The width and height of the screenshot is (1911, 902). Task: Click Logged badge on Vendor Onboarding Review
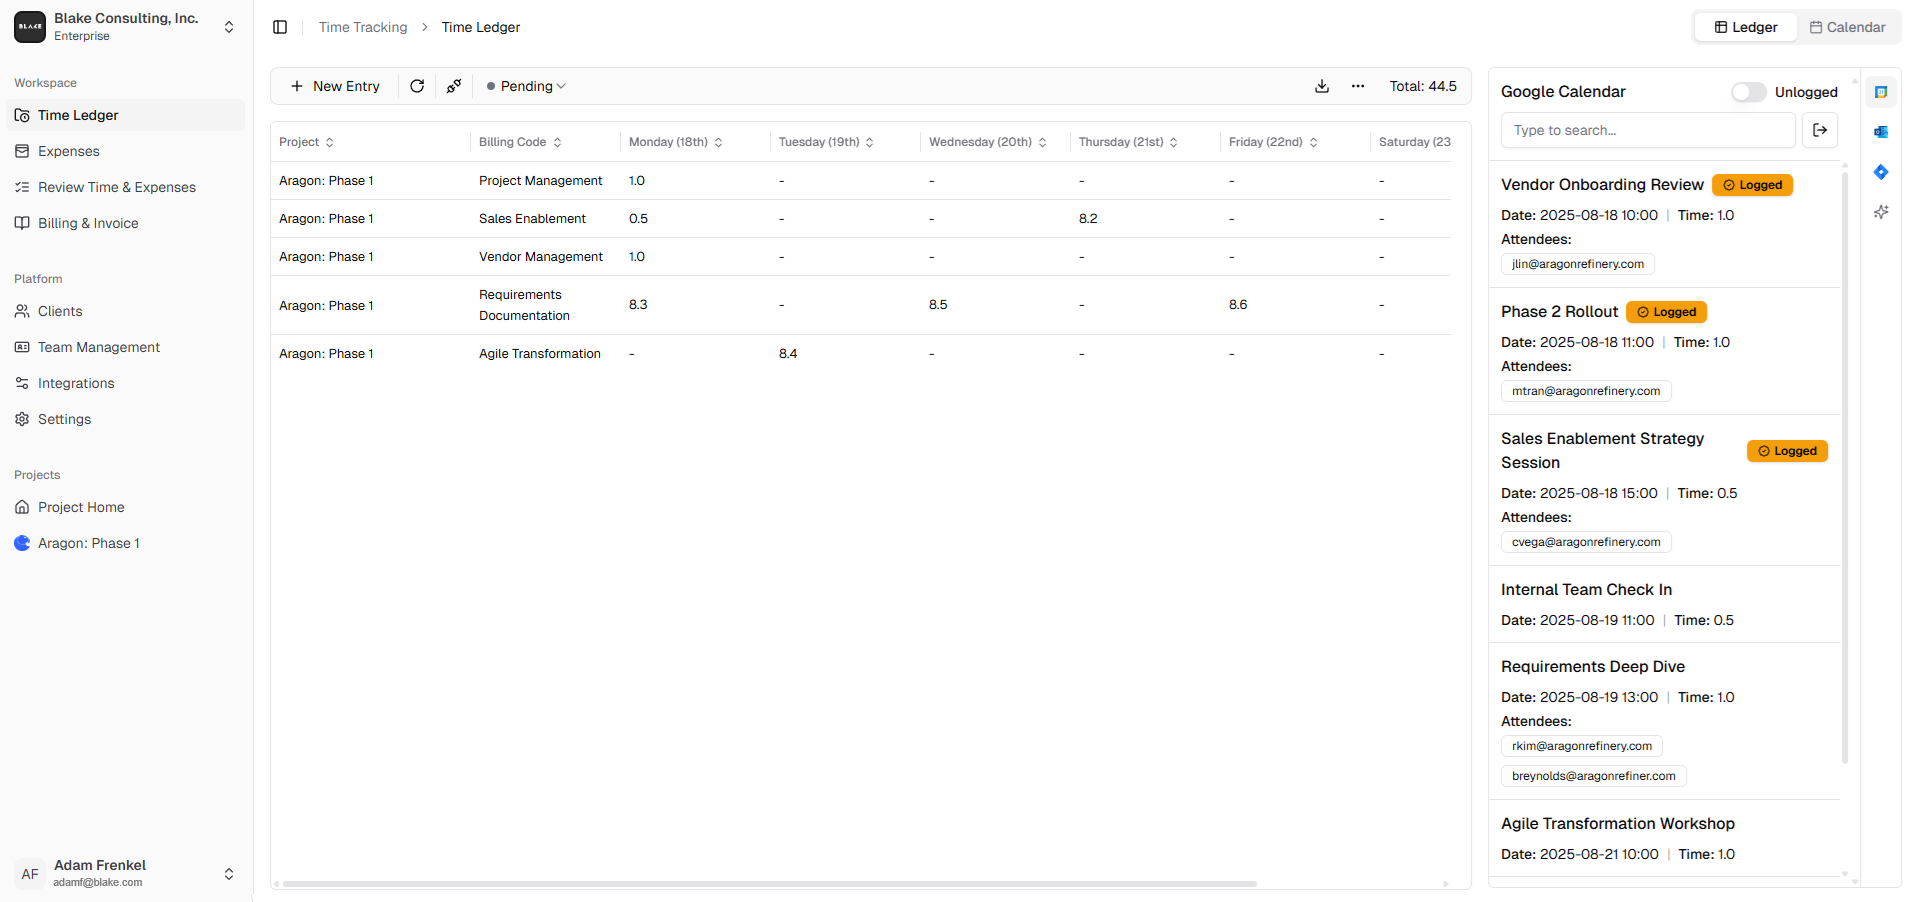click(1753, 185)
